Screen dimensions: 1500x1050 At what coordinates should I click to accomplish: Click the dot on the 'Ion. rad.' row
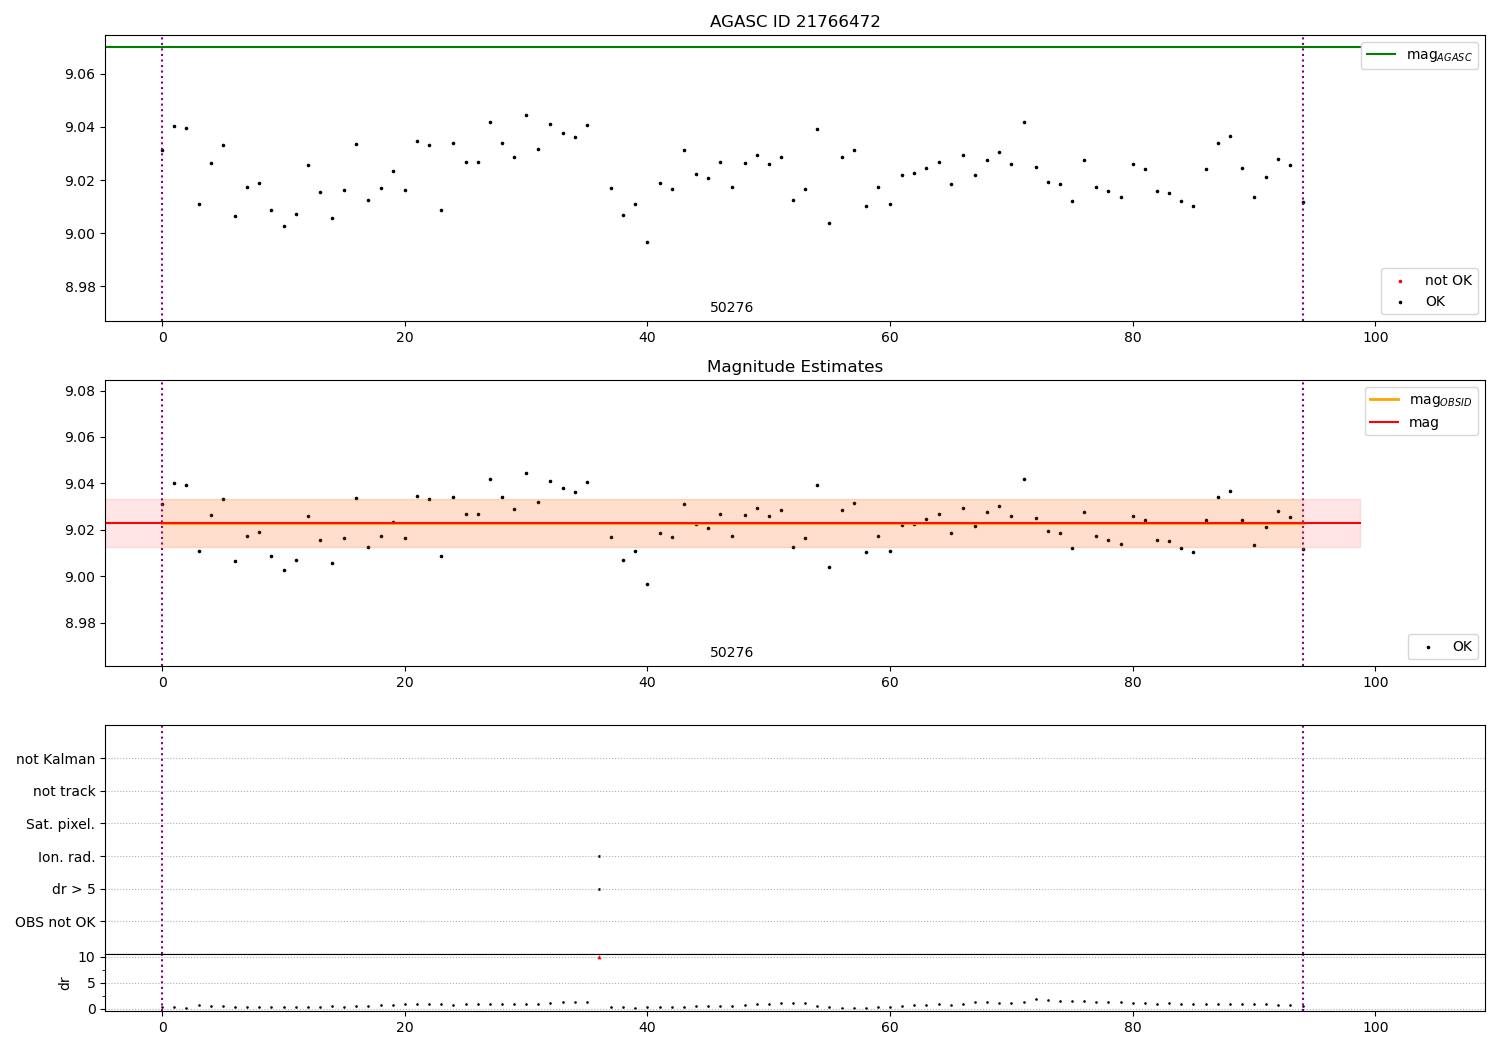coord(599,856)
